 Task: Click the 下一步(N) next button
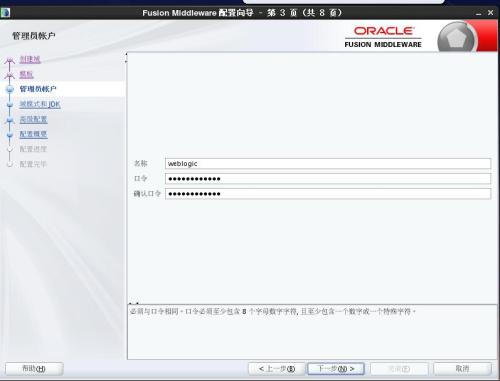pyautogui.click(x=336, y=369)
